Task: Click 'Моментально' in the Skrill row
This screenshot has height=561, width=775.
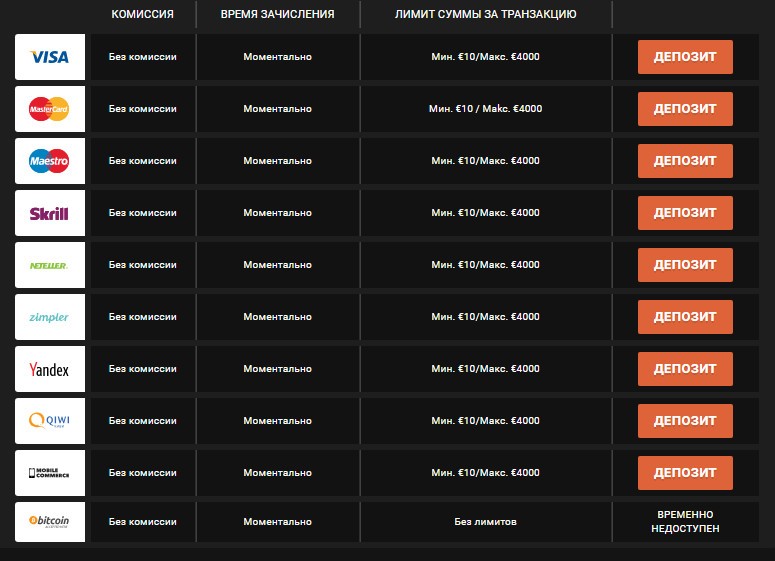Action: (277, 213)
